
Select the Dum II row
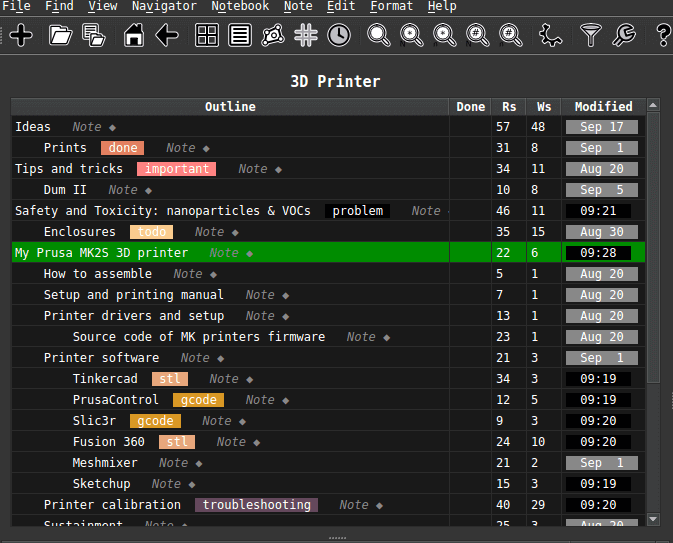[x=328, y=190]
